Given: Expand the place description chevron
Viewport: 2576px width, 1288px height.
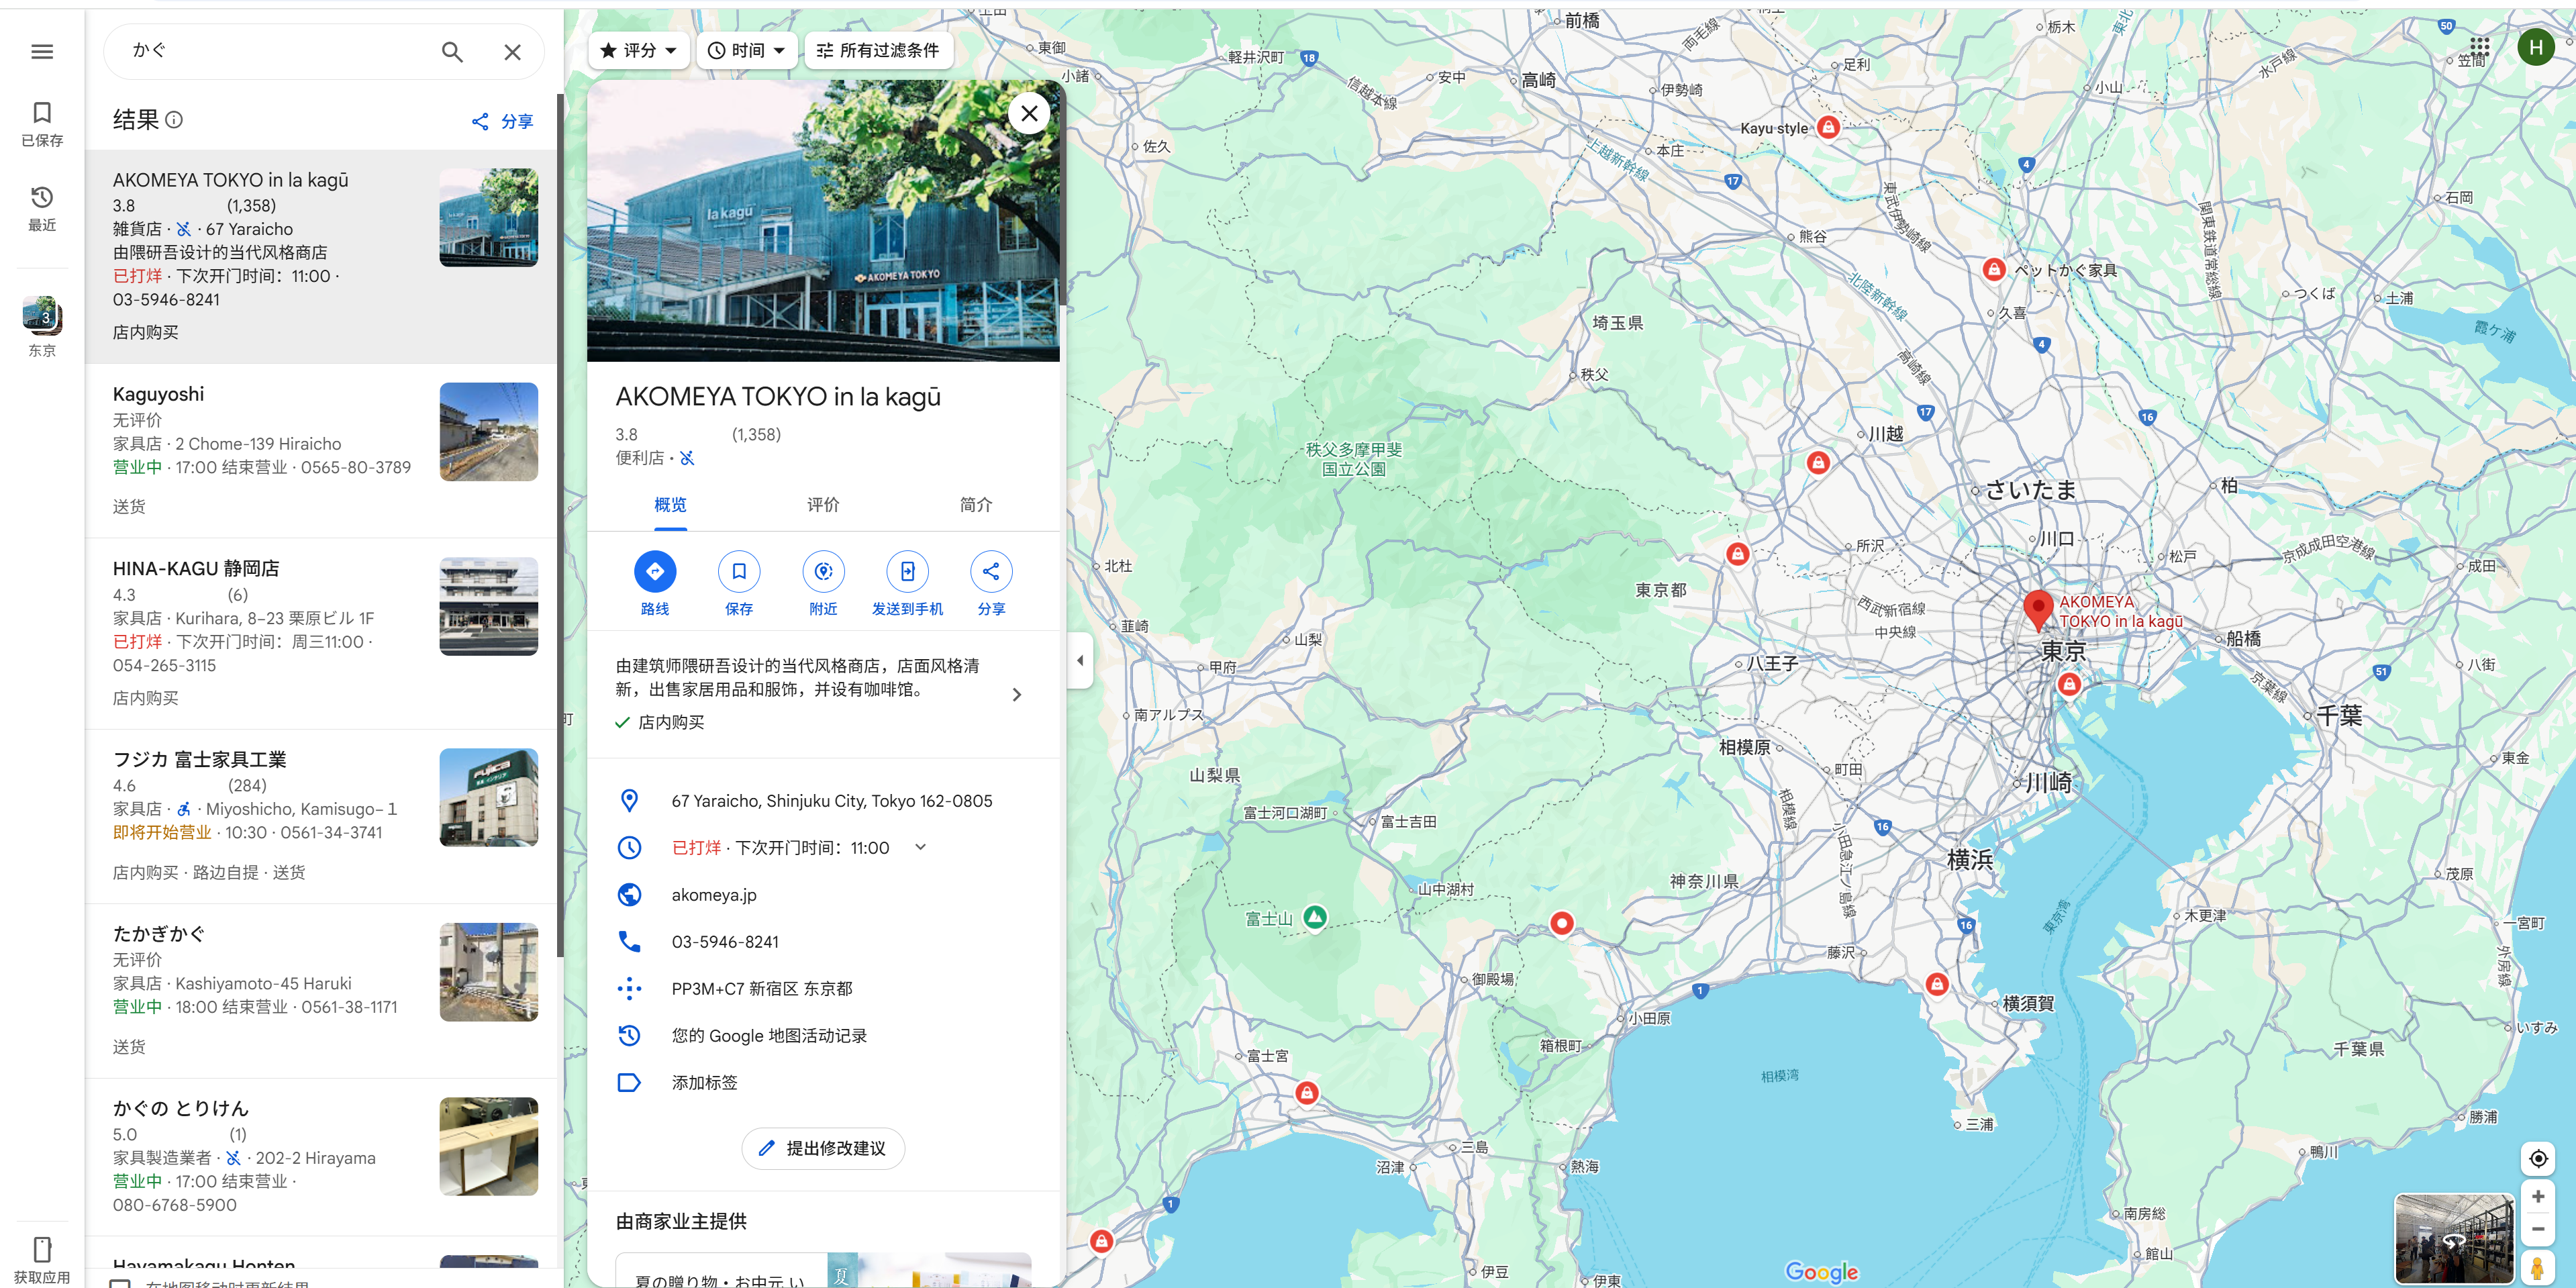Looking at the screenshot, I should (1017, 694).
